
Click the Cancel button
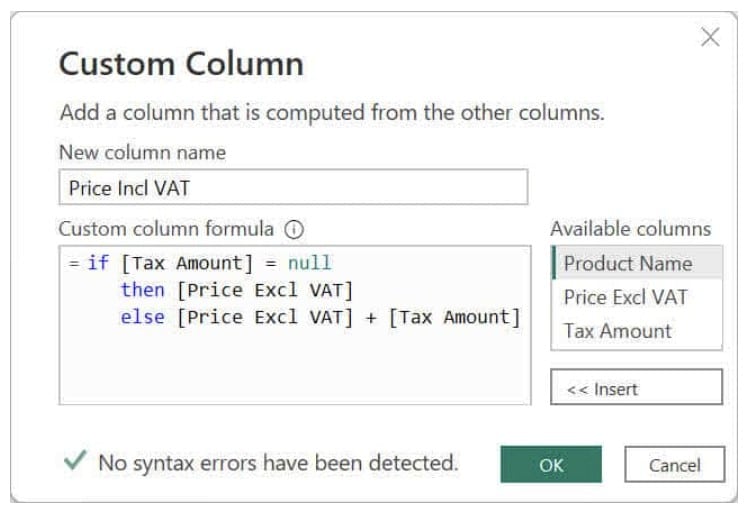[674, 464]
